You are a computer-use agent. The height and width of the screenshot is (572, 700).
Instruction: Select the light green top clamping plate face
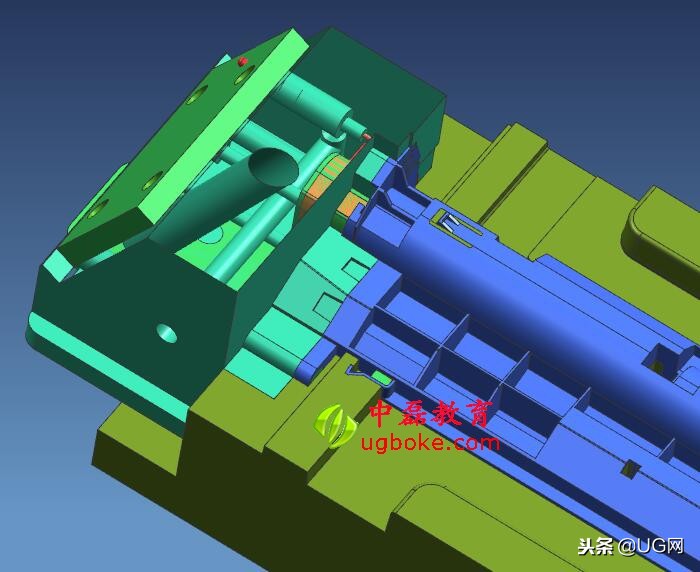point(223,127)
